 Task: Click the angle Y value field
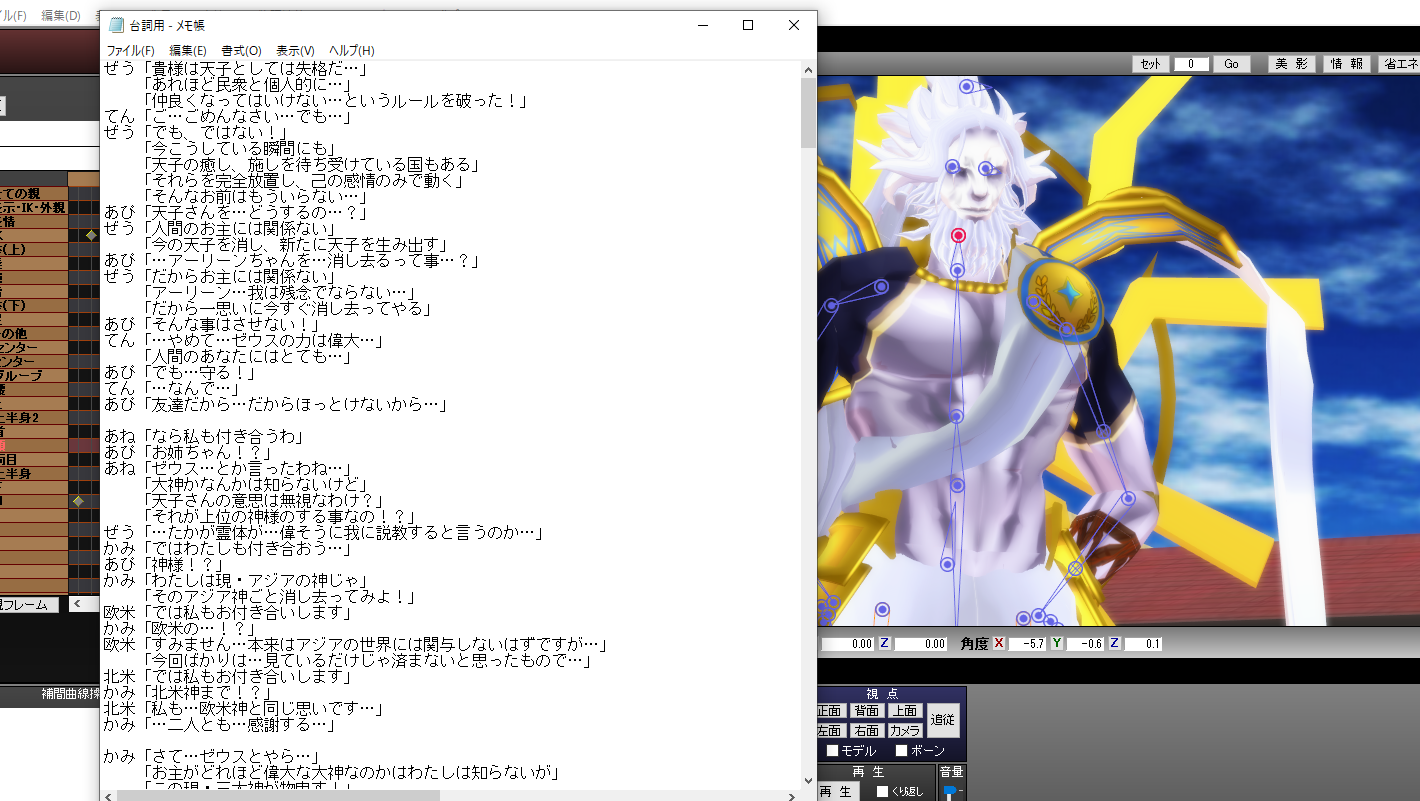pos(1084,644)
